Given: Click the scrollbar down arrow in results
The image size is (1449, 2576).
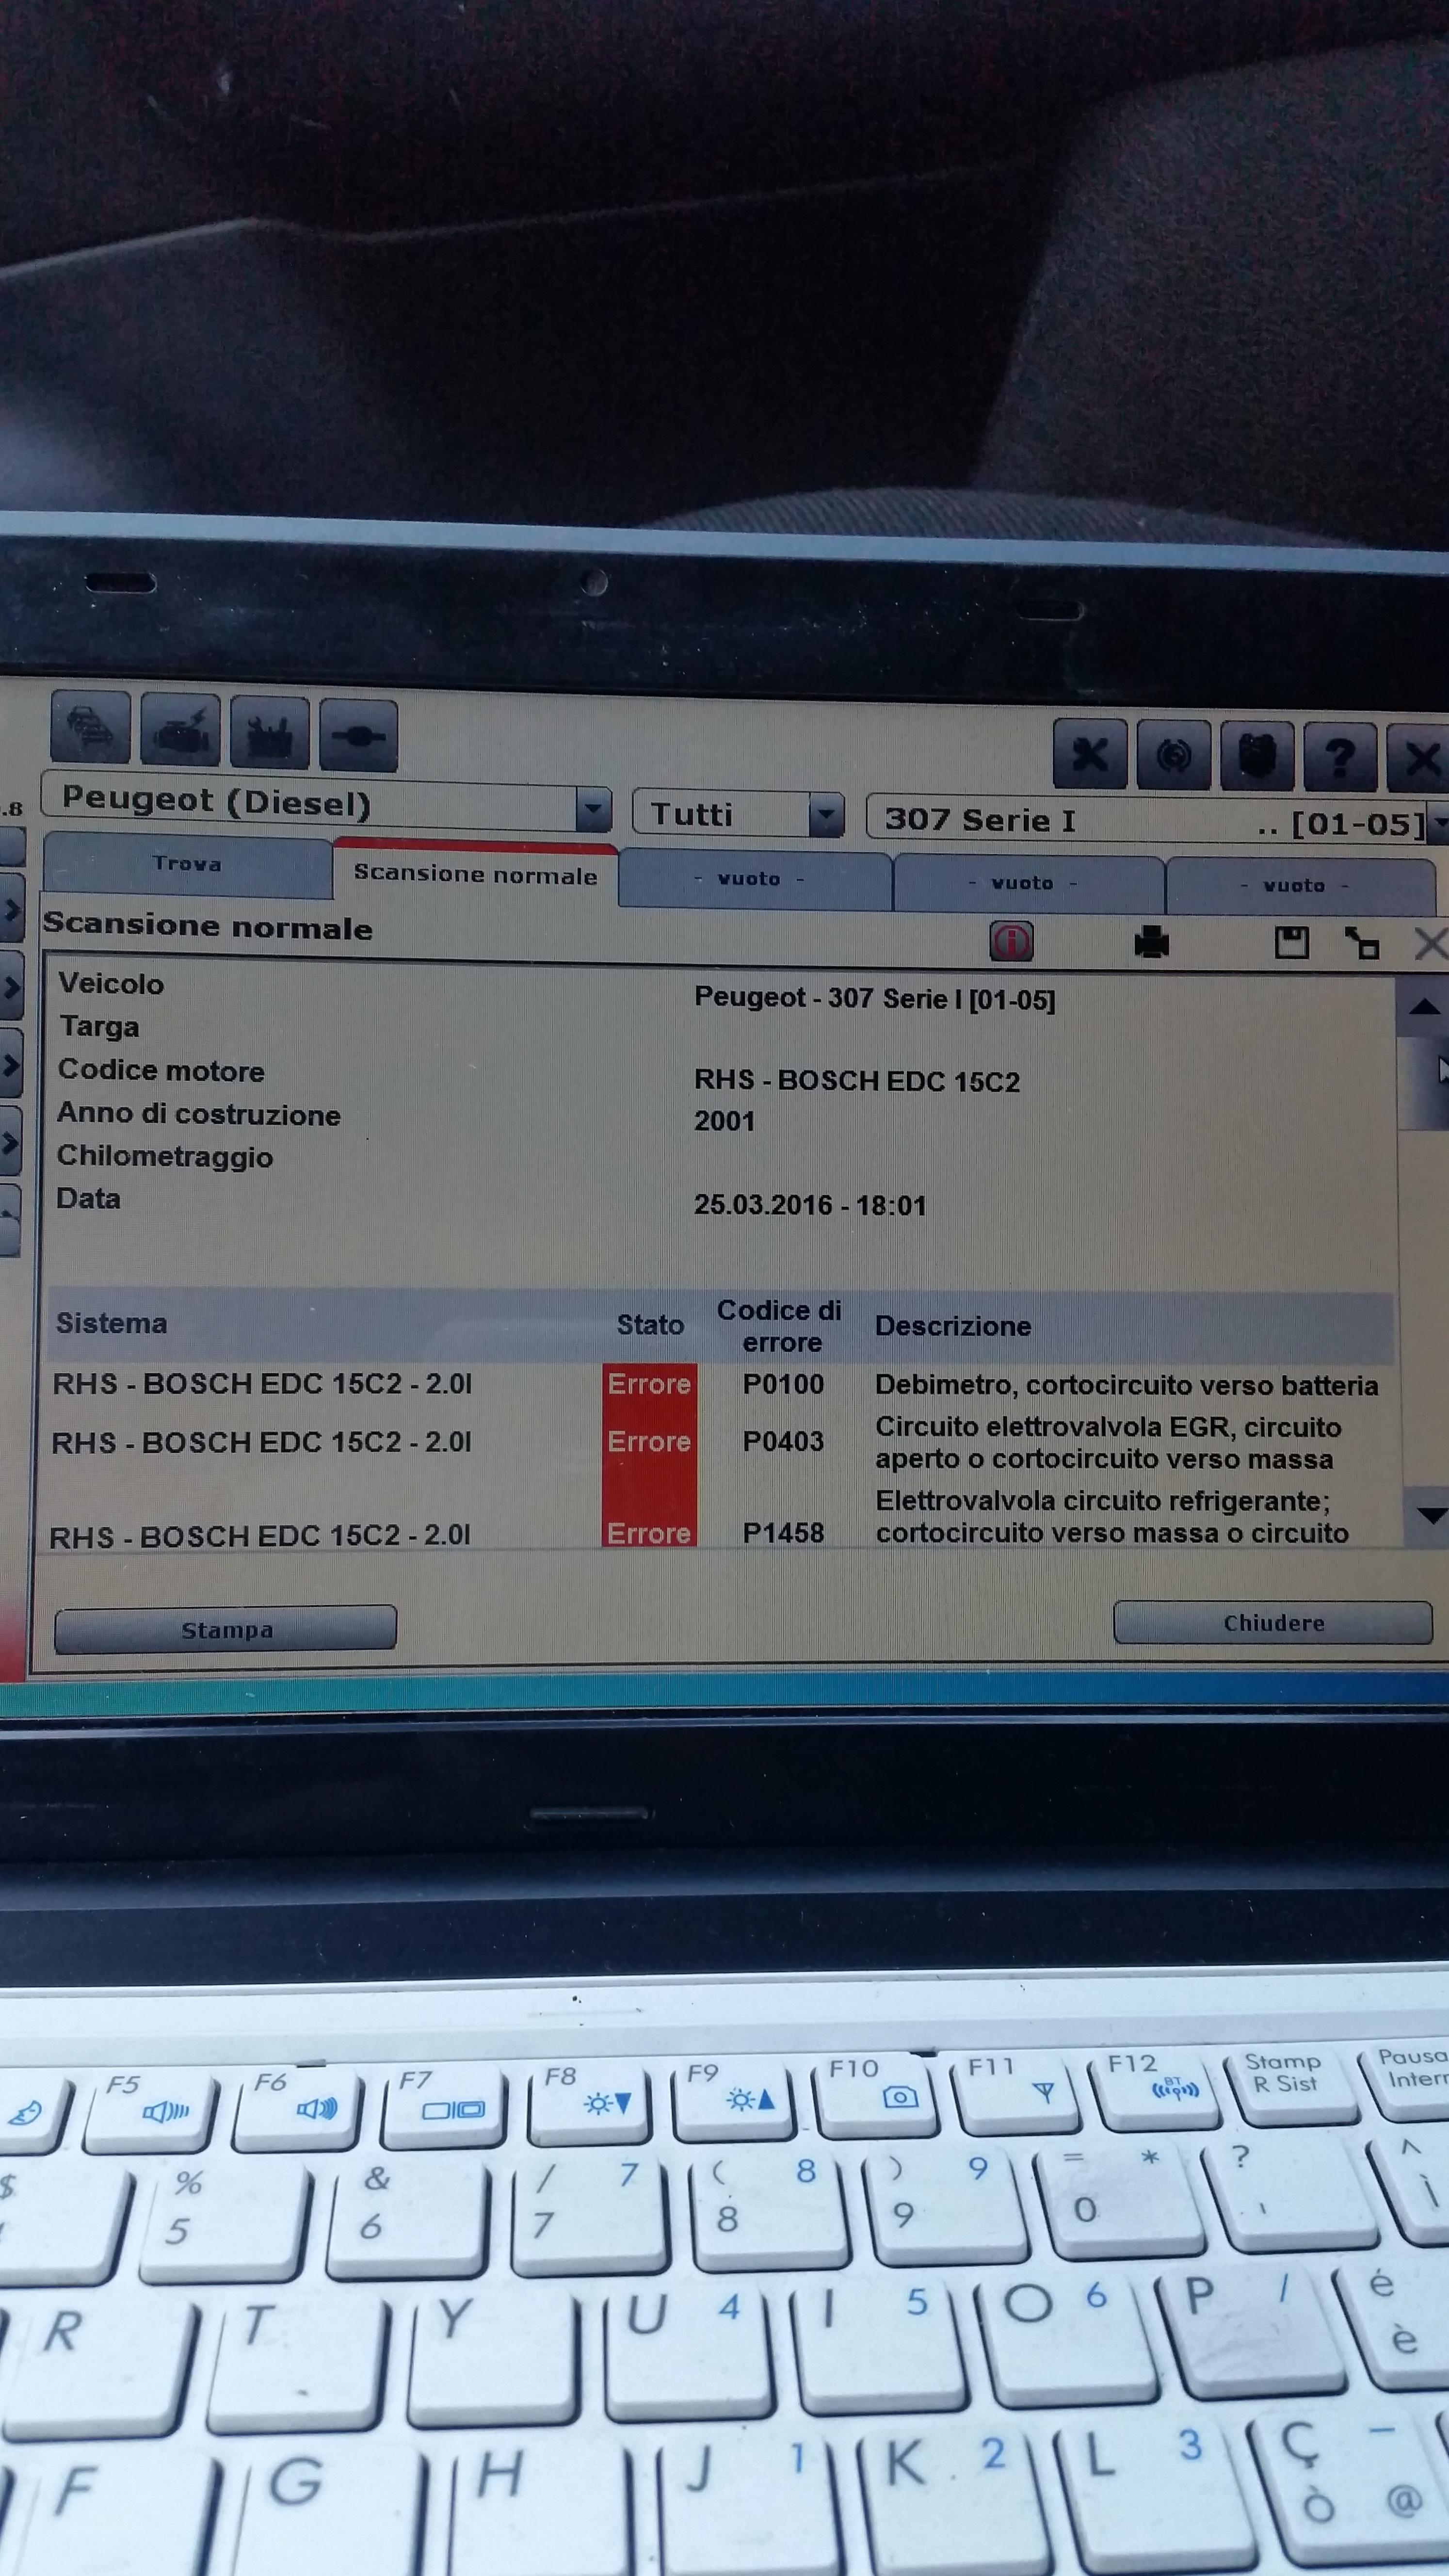Looking at the screenshot, I should 1432,1516.
